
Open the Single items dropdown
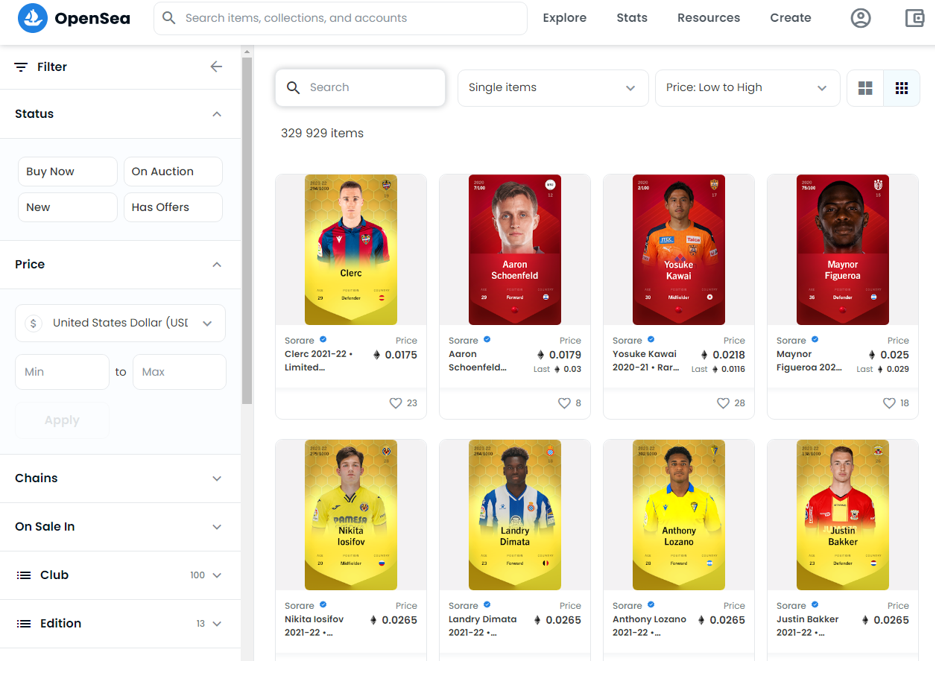[553, 88]
